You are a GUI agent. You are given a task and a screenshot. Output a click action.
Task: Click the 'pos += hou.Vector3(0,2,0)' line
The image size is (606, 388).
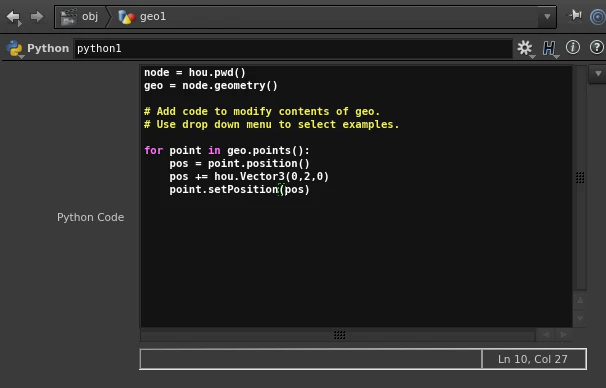tap(249, 177)
